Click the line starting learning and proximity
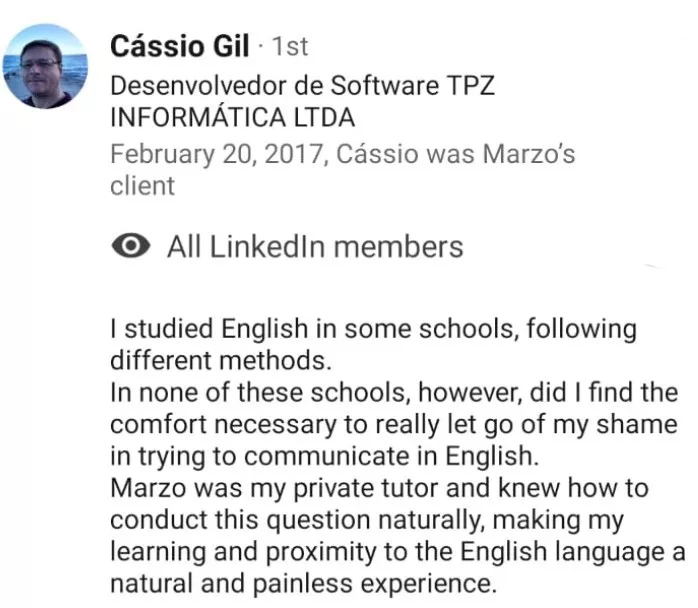This screenshot has height=608, width=698. coord(398,552)
